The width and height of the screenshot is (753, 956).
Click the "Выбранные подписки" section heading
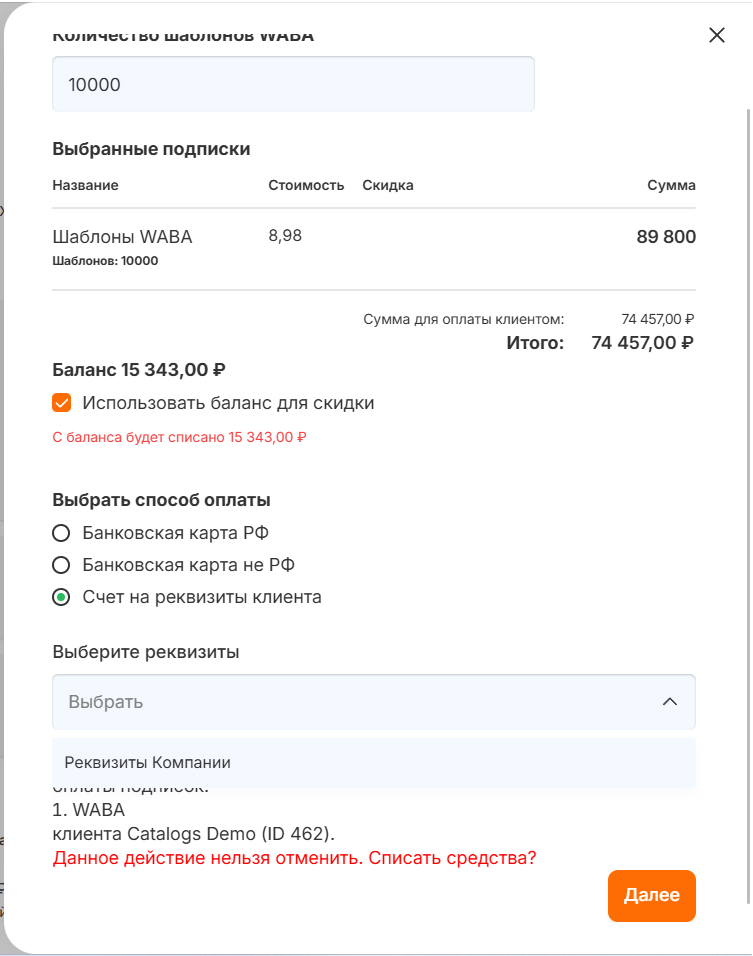[x=151, y=149]
